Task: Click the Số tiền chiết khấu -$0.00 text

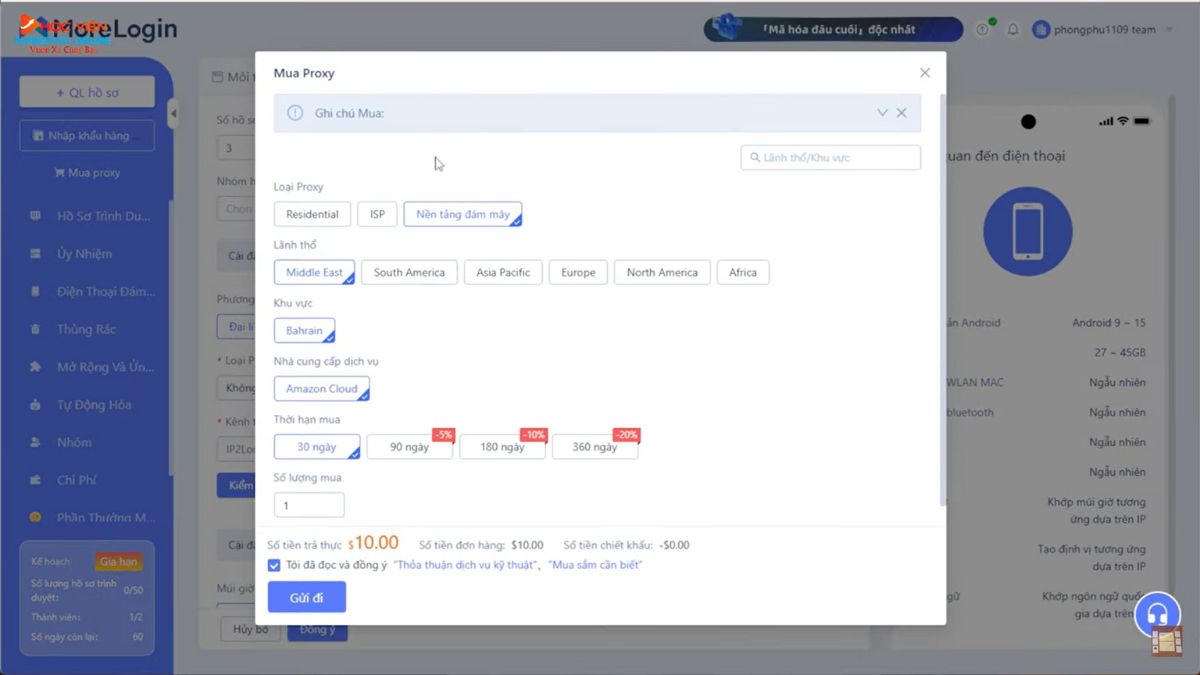Action: [x=626, y=545]
